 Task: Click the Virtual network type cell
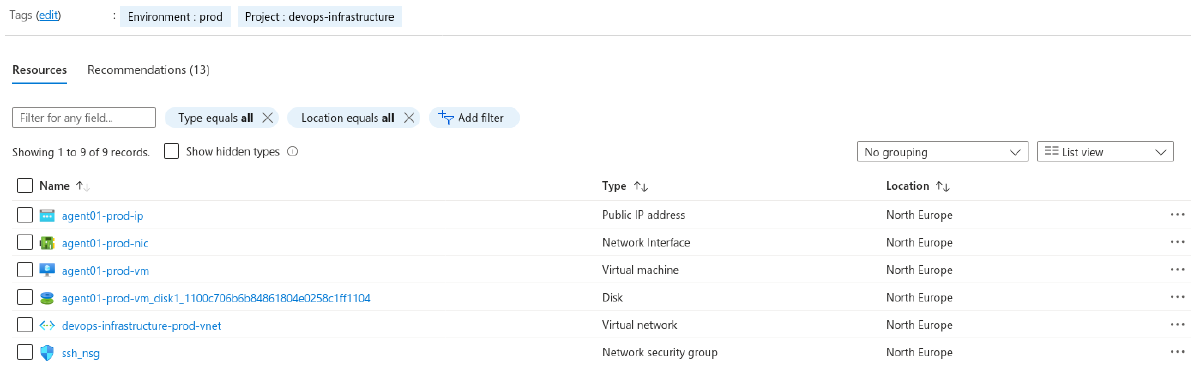click(x=640, y=325)
